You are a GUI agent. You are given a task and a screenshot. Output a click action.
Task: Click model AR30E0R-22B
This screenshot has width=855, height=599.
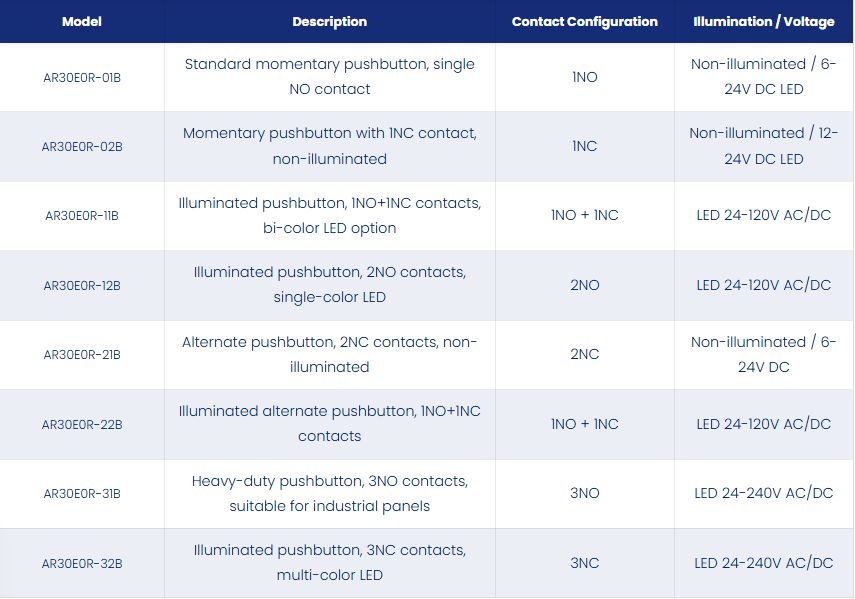[x=82, y=425]
